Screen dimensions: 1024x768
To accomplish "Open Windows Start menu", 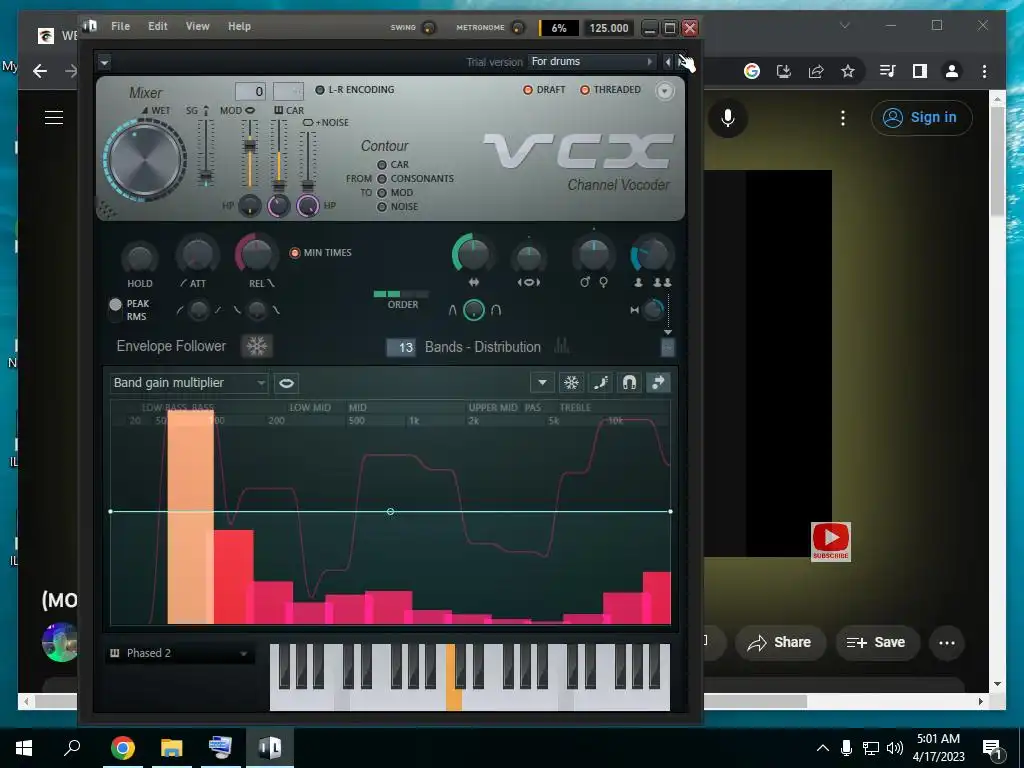I will 24,747.
